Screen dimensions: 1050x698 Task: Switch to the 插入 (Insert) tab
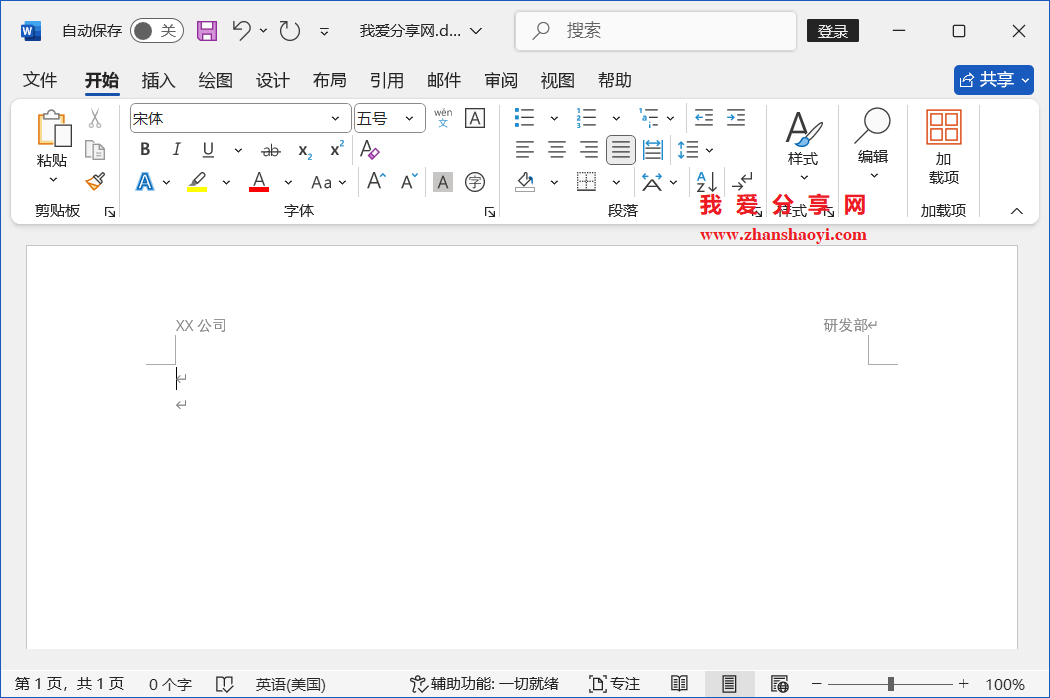click(159, 80)
